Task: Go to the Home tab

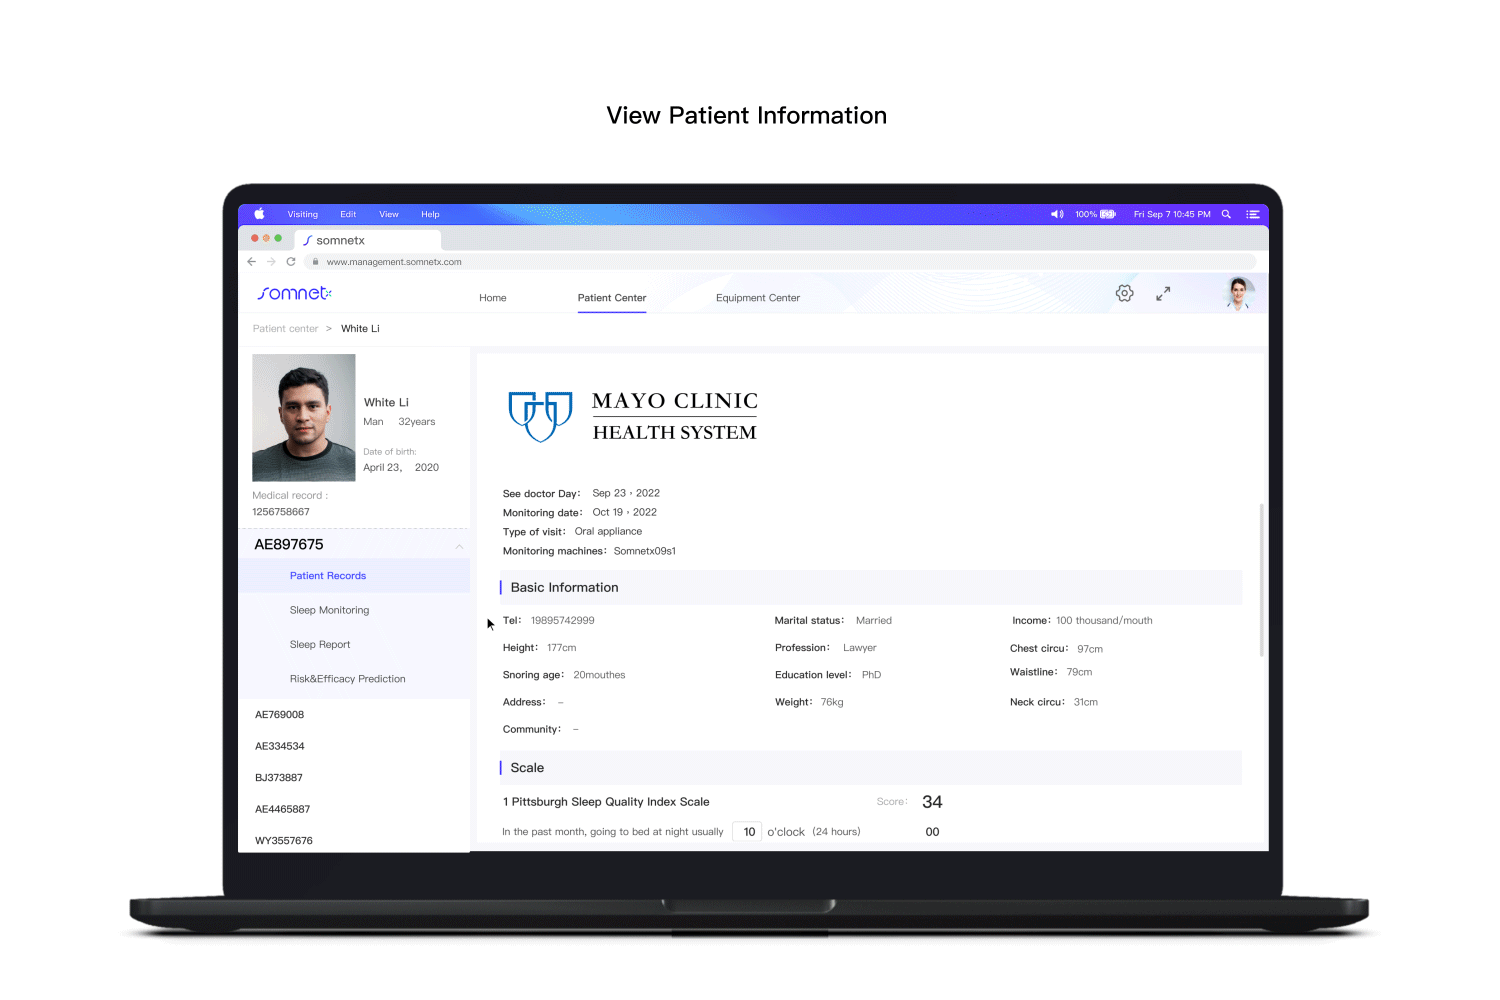Action: [493, 298]
